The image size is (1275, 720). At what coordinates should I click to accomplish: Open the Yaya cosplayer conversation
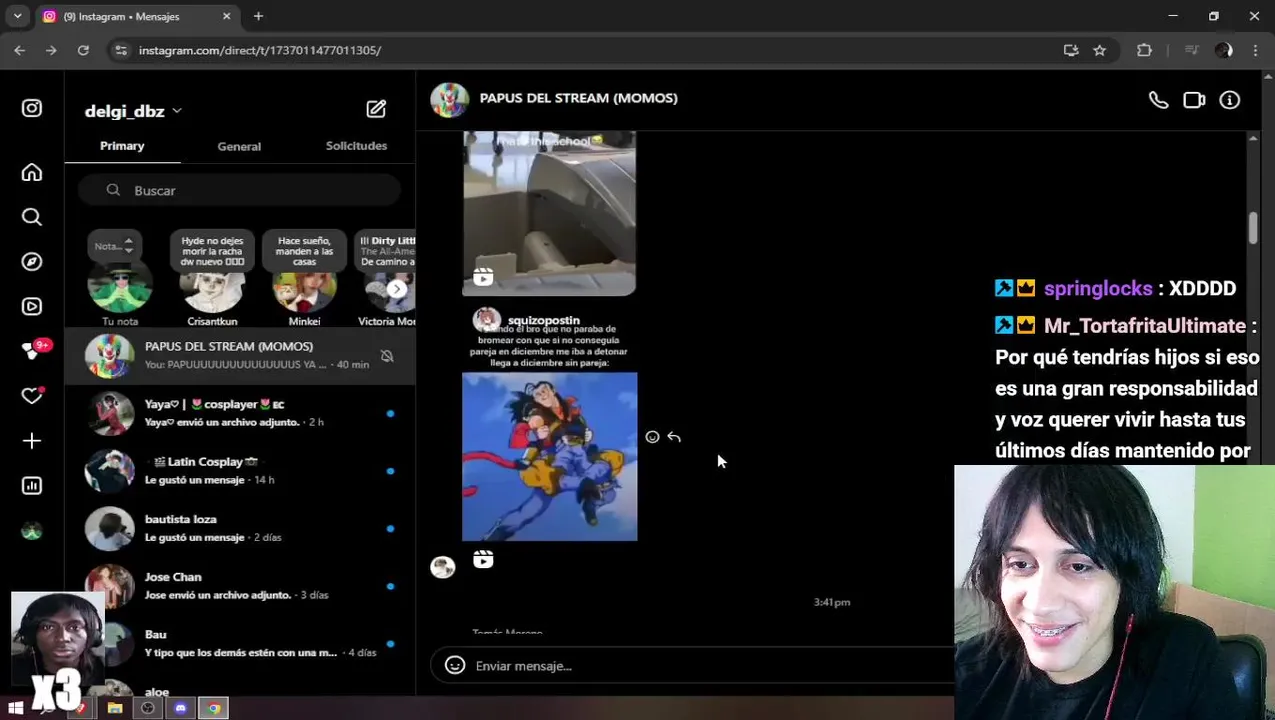click(240, 413)
